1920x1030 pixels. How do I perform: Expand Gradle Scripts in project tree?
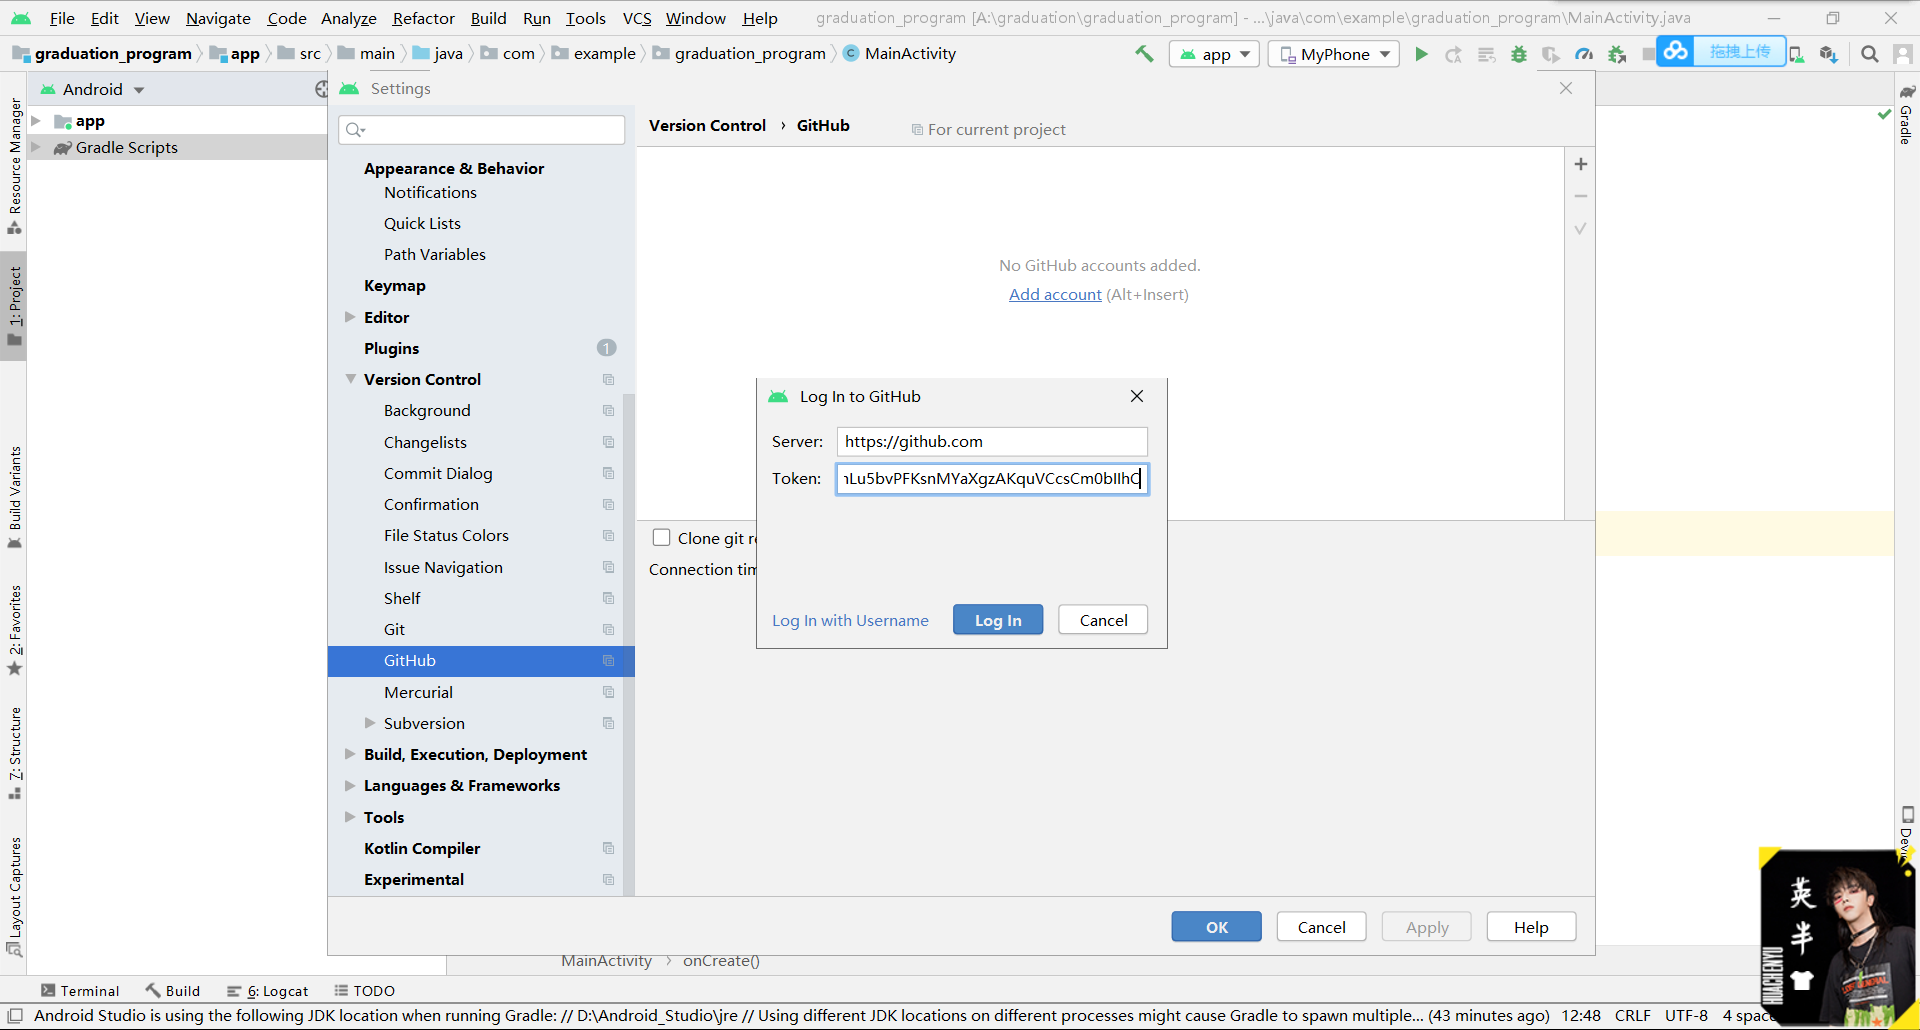[36, 147]
